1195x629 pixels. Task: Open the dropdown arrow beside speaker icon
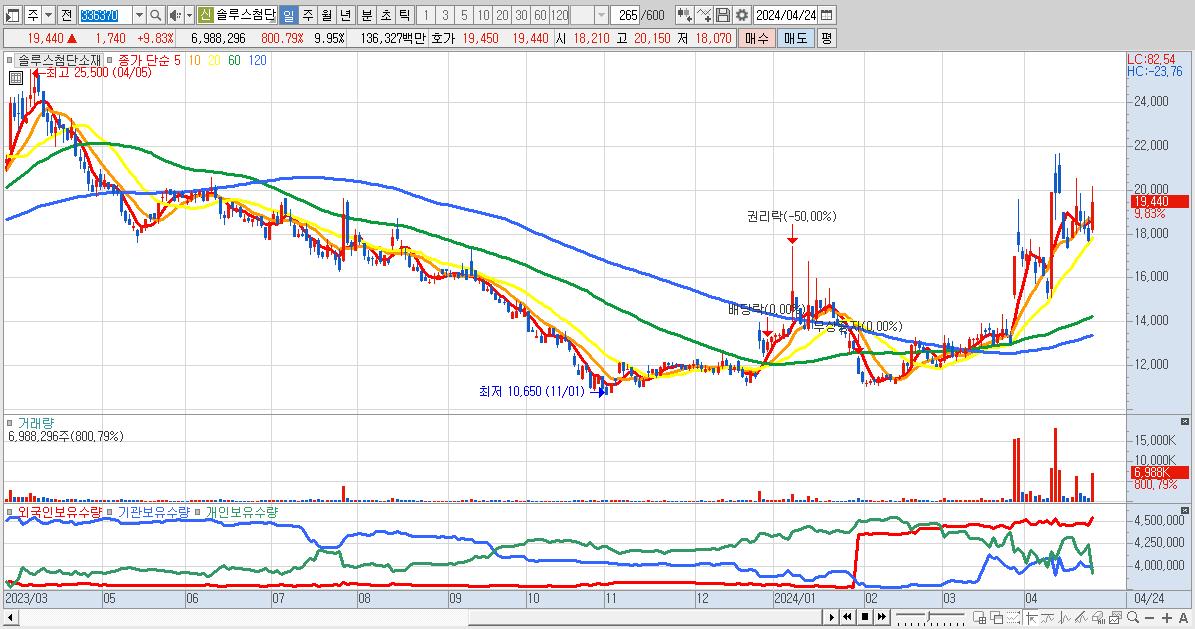189,14
